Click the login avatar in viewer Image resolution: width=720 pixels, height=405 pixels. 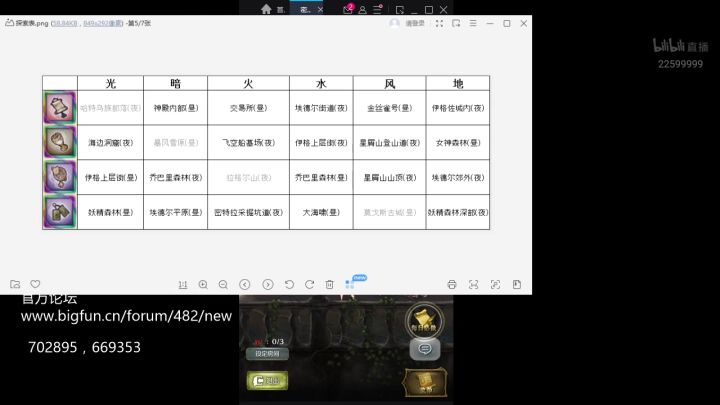tap(394, 23)
